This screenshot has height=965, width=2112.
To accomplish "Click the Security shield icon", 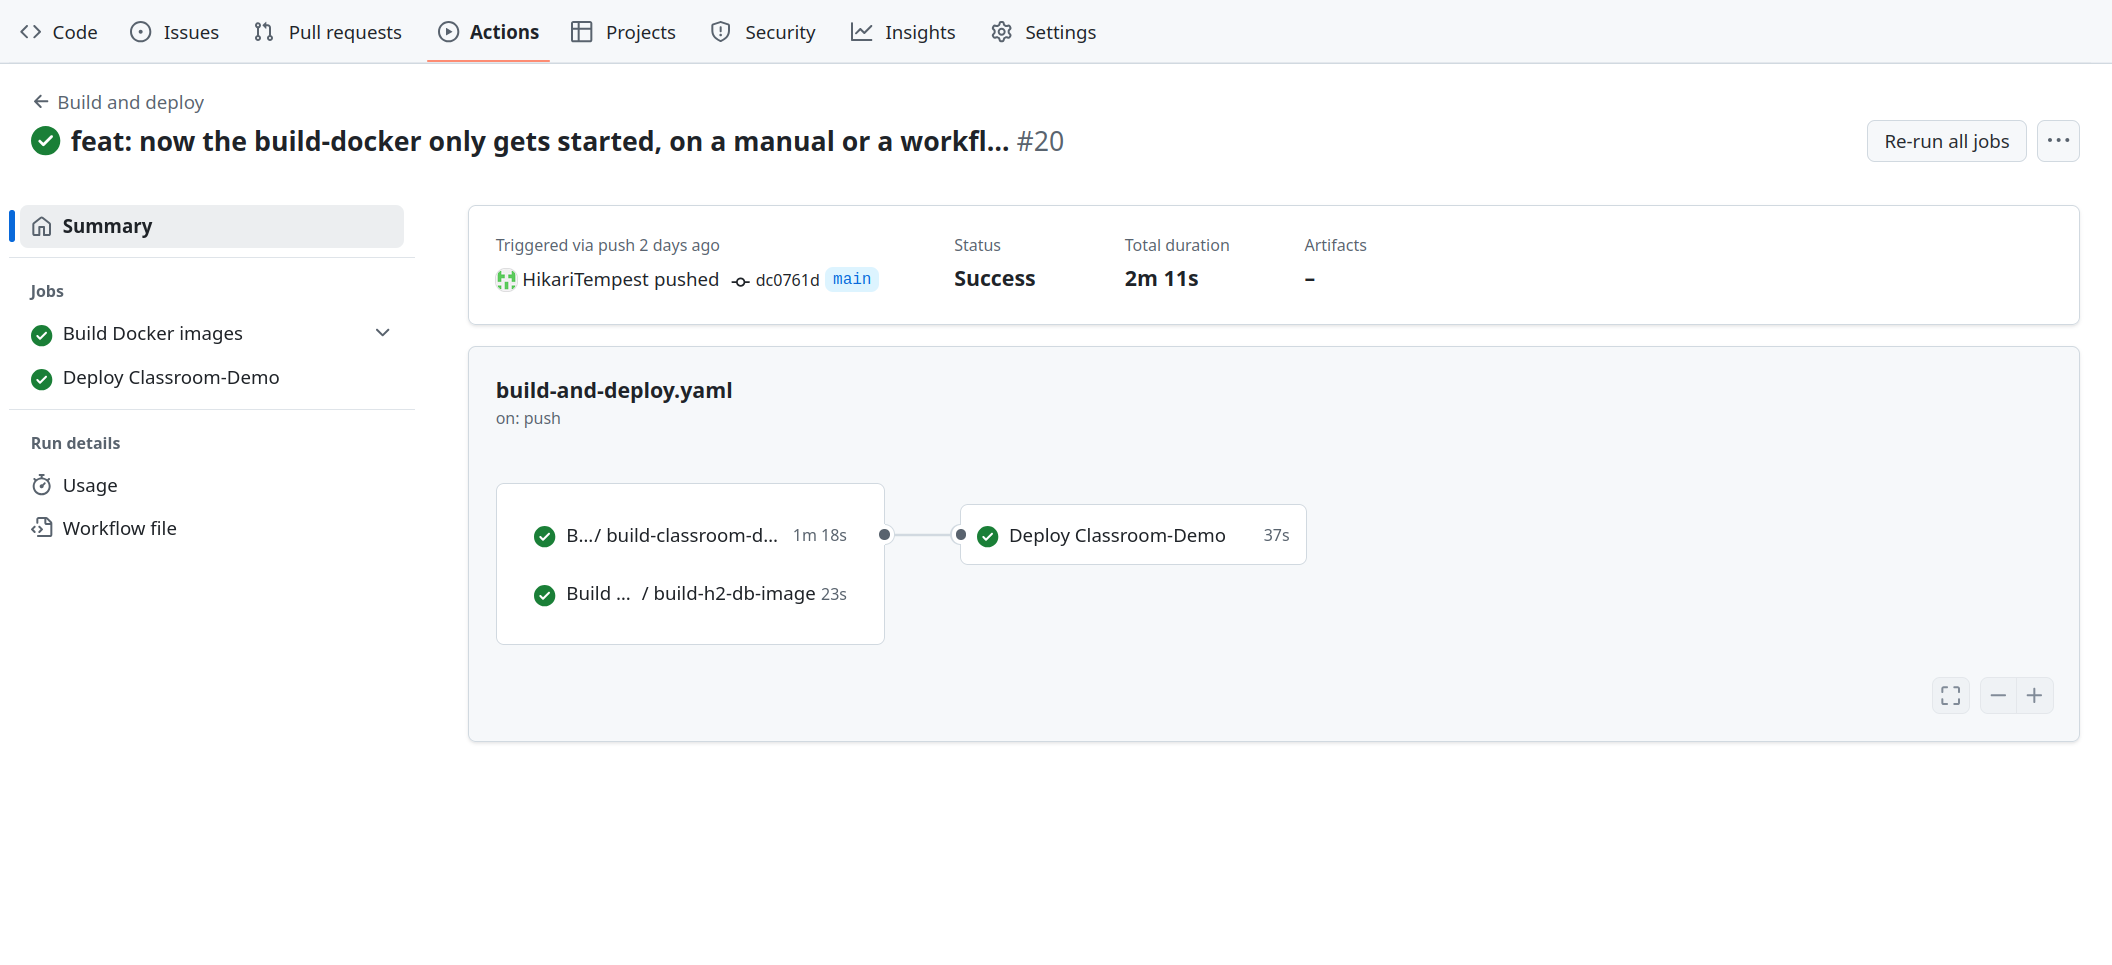I will pyautogui.click(x=720, y=32).
